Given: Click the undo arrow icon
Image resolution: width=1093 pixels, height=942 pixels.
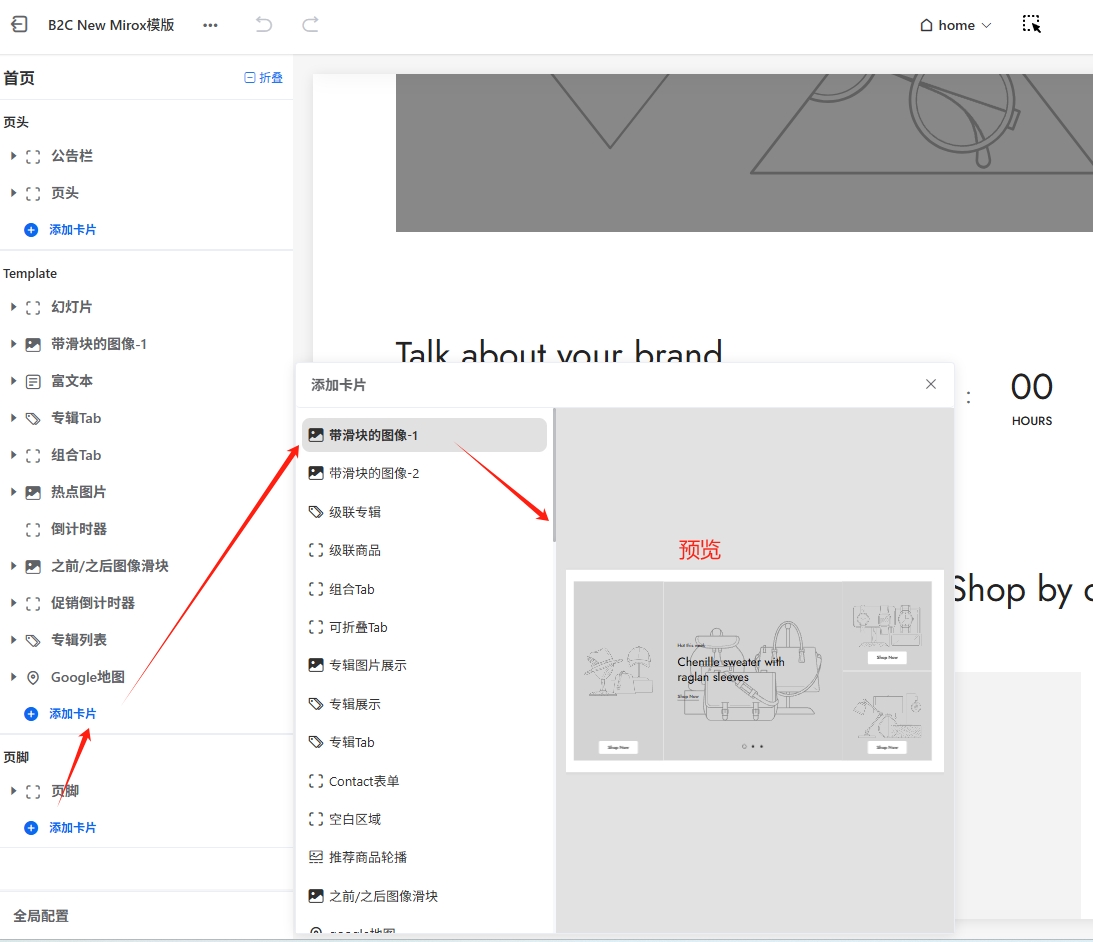Looking at the screenshot, I should click(x=264, y=25).
